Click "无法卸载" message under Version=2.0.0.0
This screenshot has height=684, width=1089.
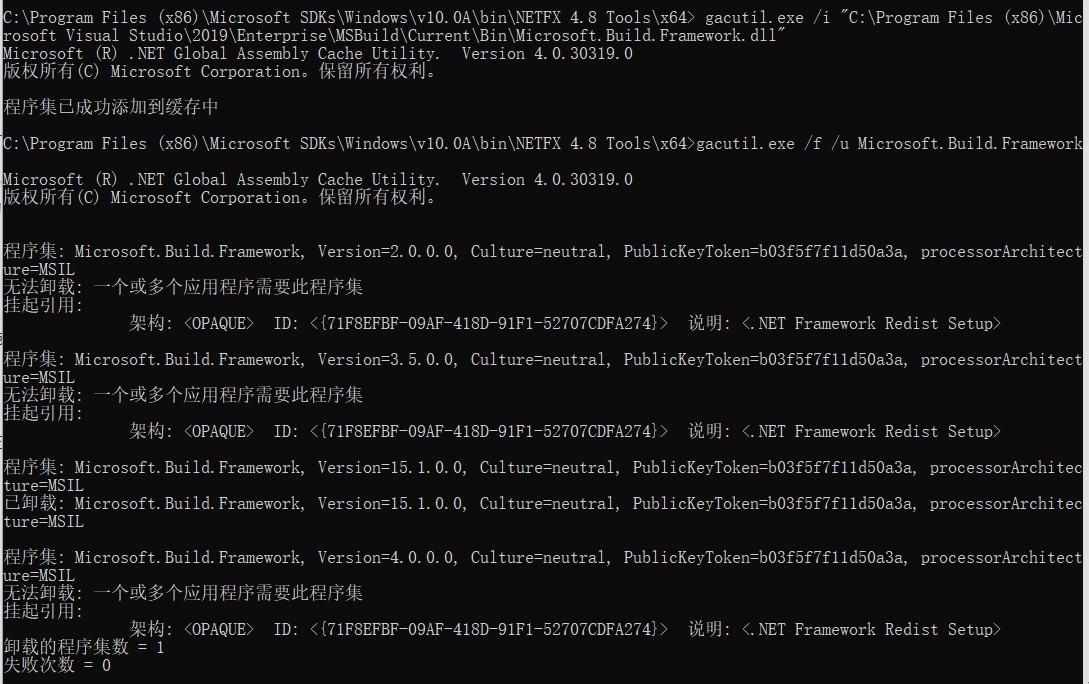[x=183, y=288]
